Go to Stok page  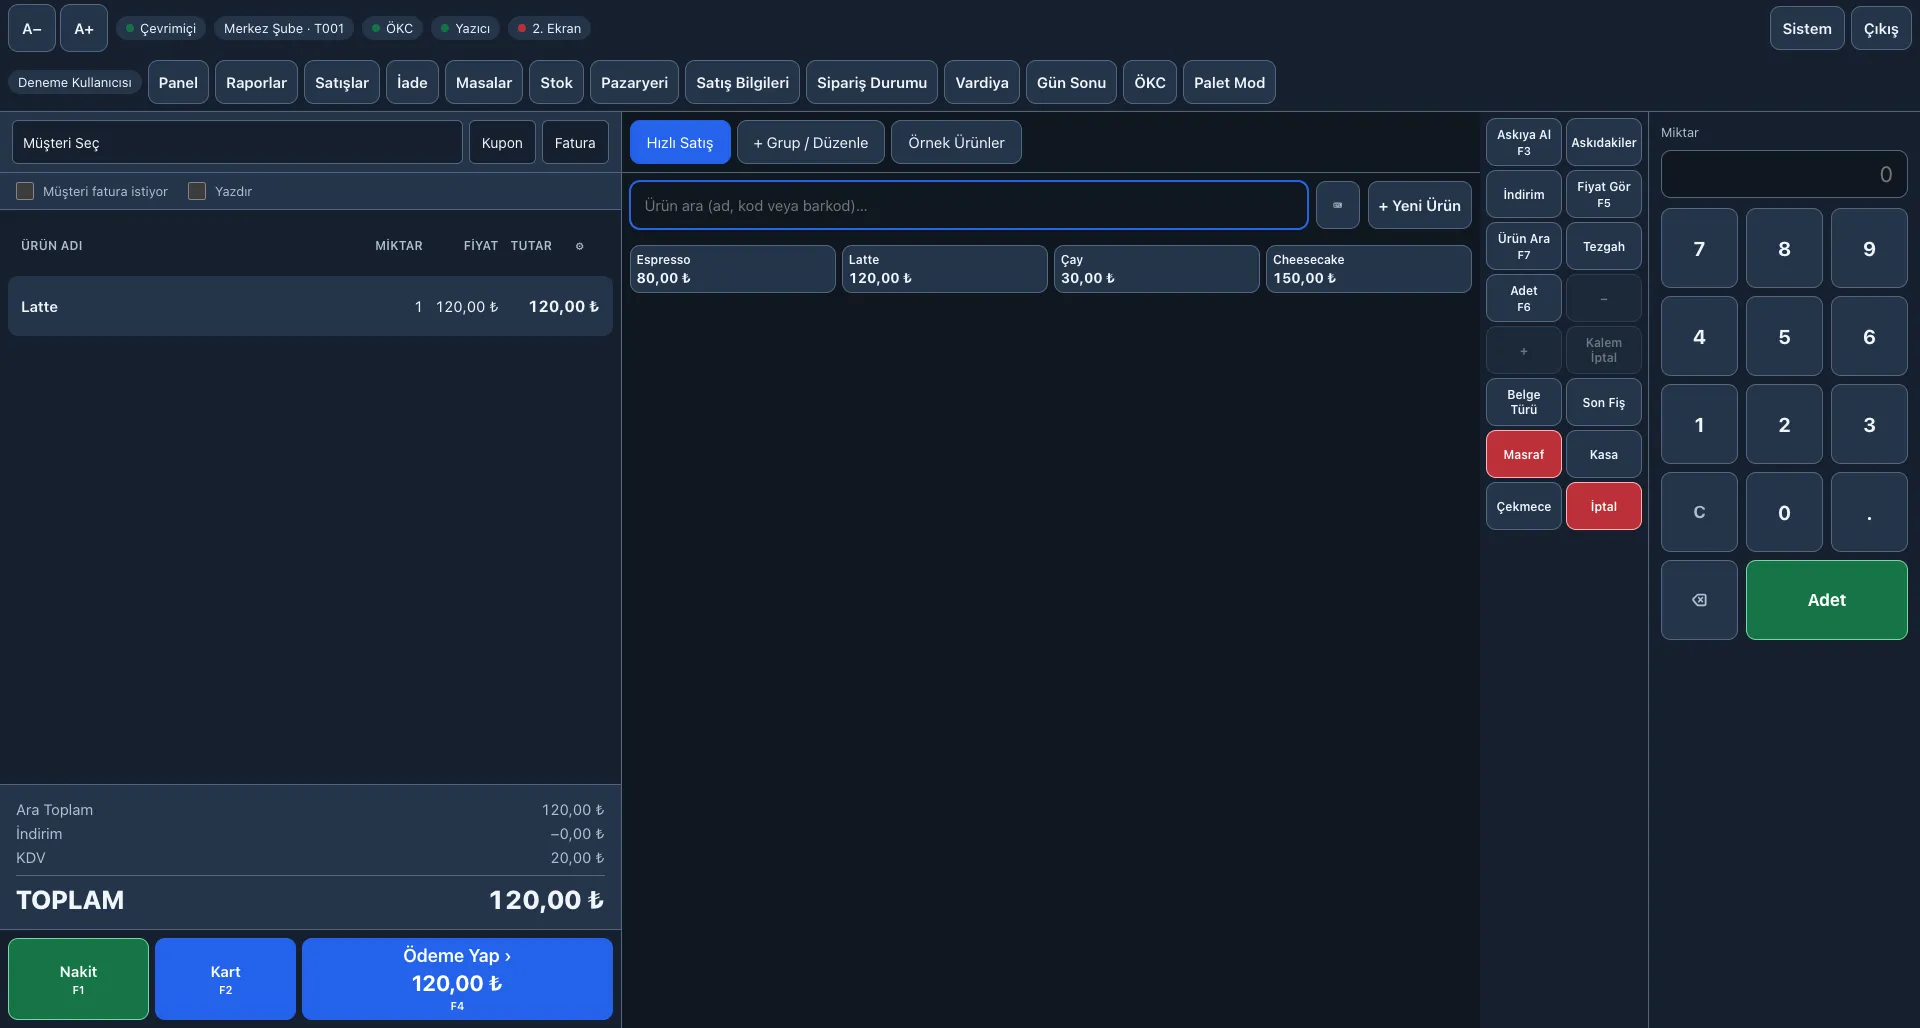[x=556, y=82]
